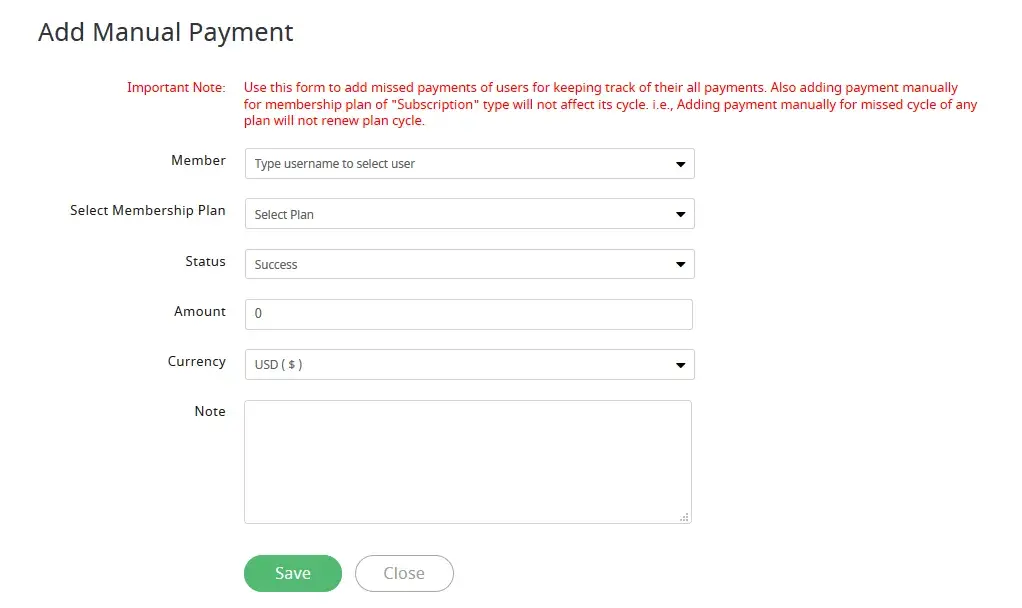The width and height of the screenshot is (1022, 608).
Task: Click inside the Note text area
Action: 467,461
